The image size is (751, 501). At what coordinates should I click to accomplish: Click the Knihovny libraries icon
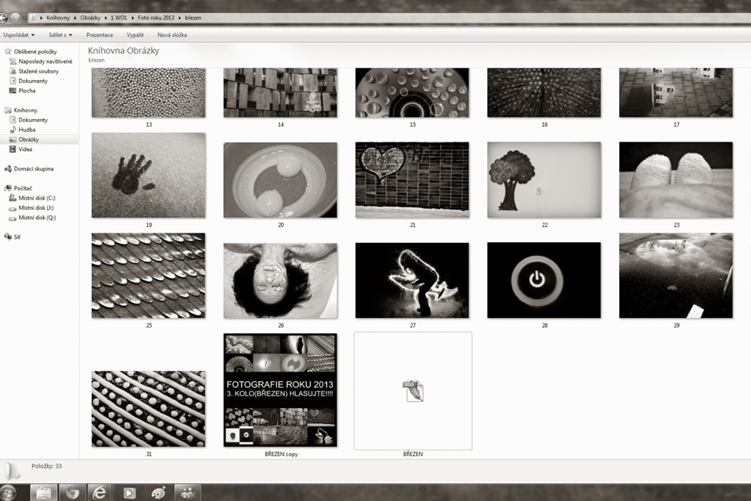pyautogui.click(x=8, y=110)
